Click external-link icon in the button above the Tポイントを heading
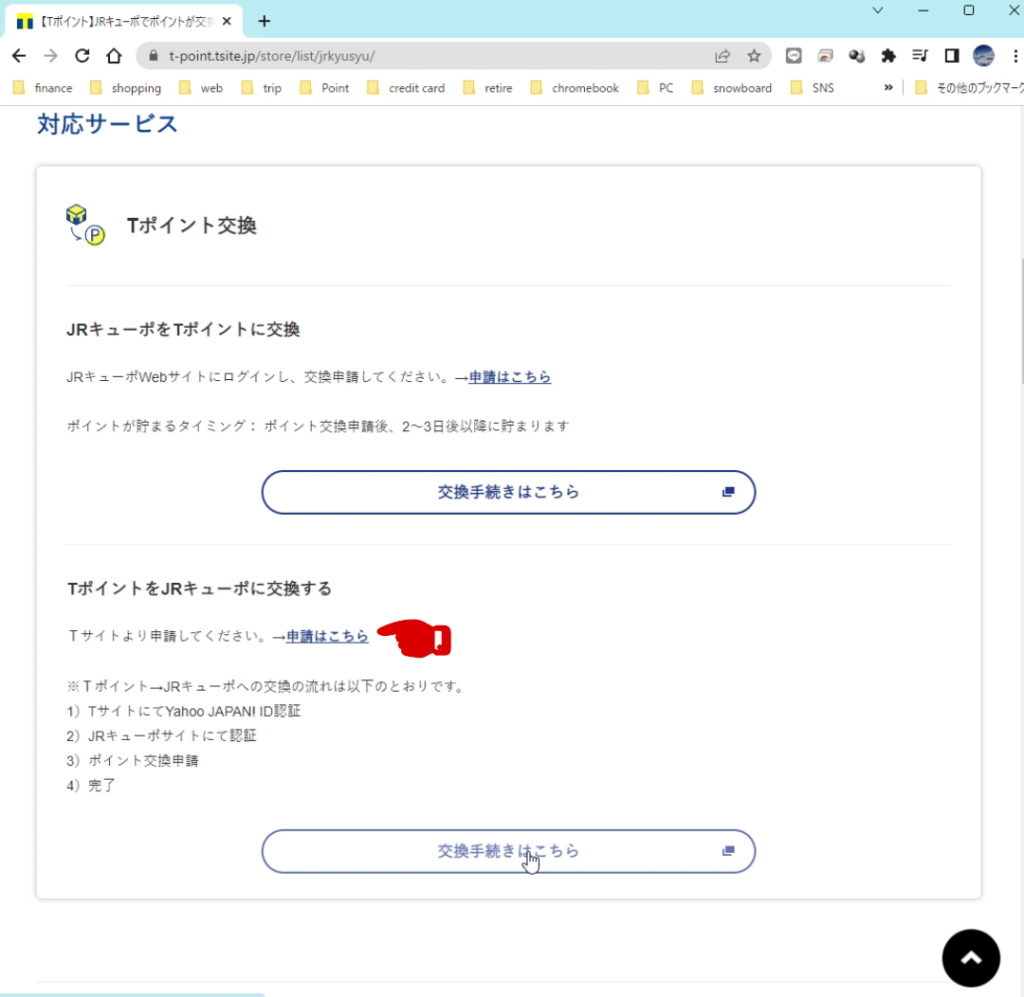The height and width of the screenshot is (997, 1024). coord(728,492)
